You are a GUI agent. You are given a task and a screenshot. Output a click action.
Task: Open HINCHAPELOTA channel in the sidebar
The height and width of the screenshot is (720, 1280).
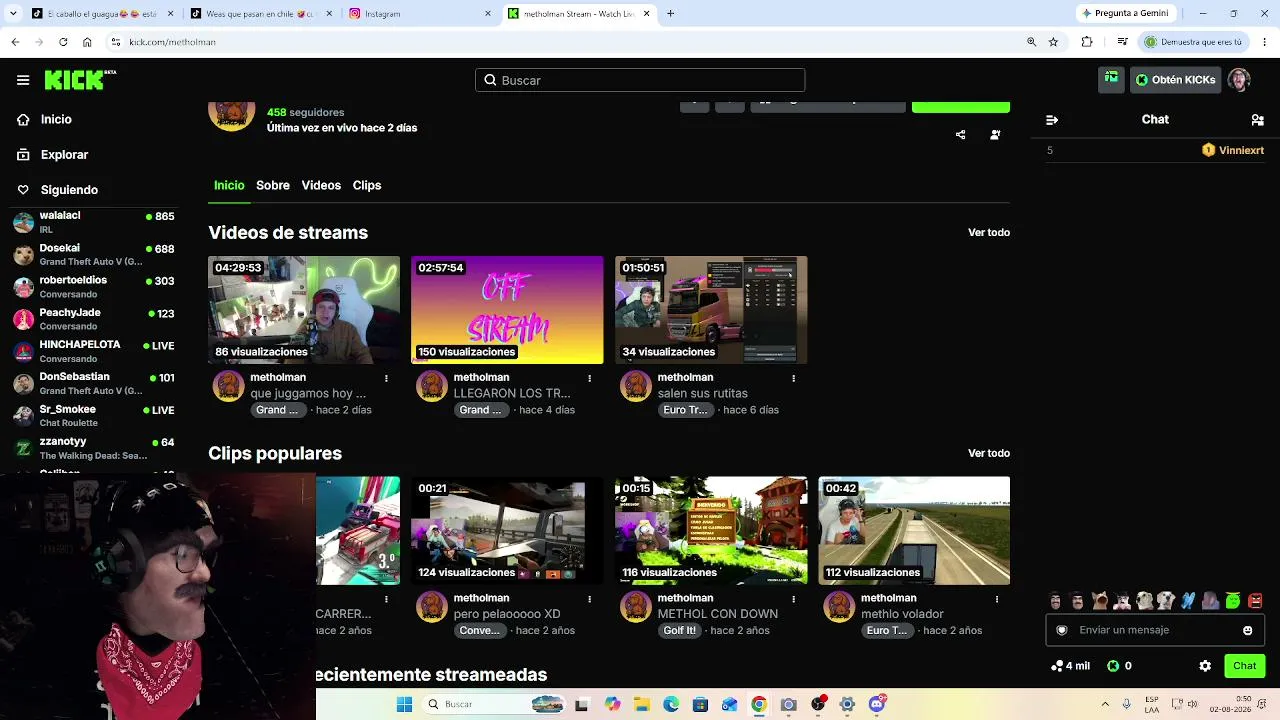coord(95,351)
